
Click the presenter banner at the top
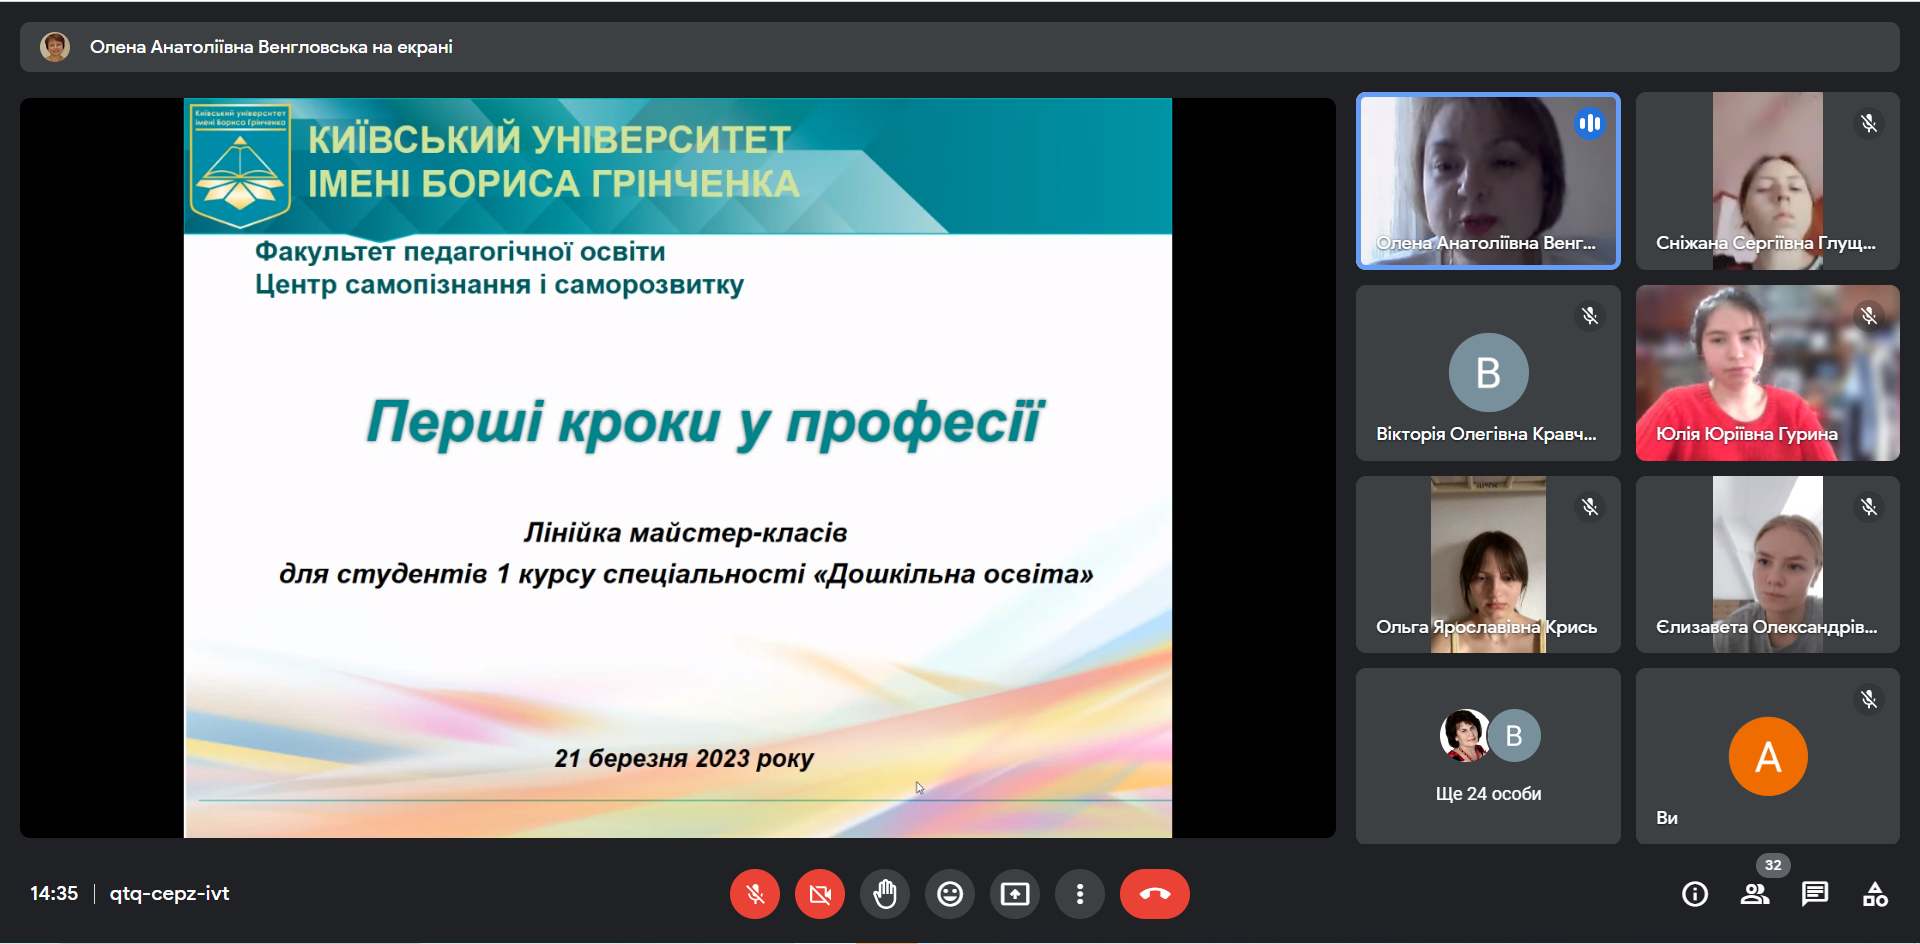click(958, 47)
